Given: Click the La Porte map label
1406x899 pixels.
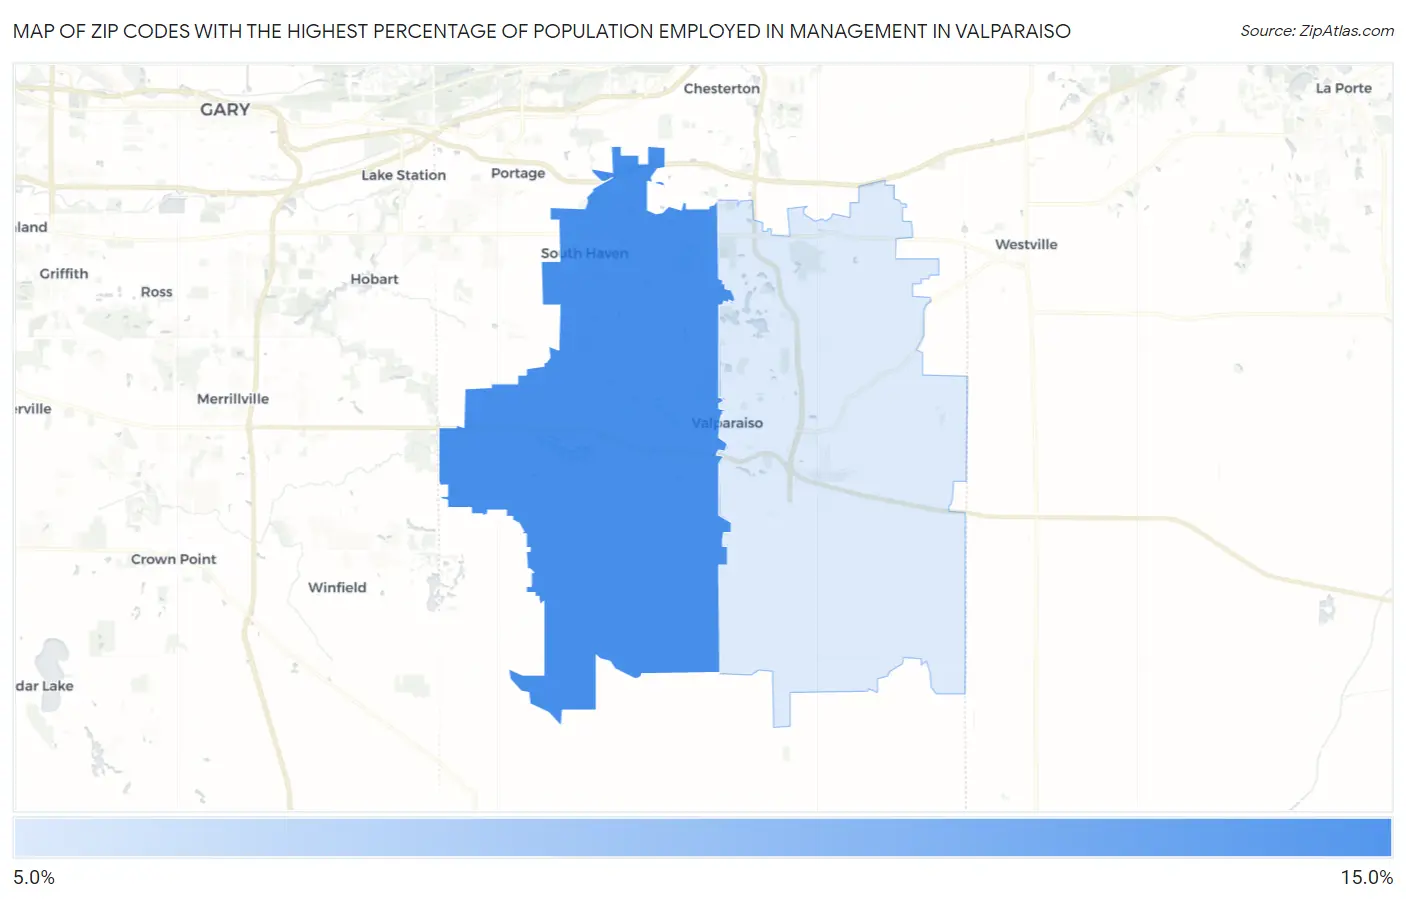Looking at the screenshot, I should pos(1343,88).
